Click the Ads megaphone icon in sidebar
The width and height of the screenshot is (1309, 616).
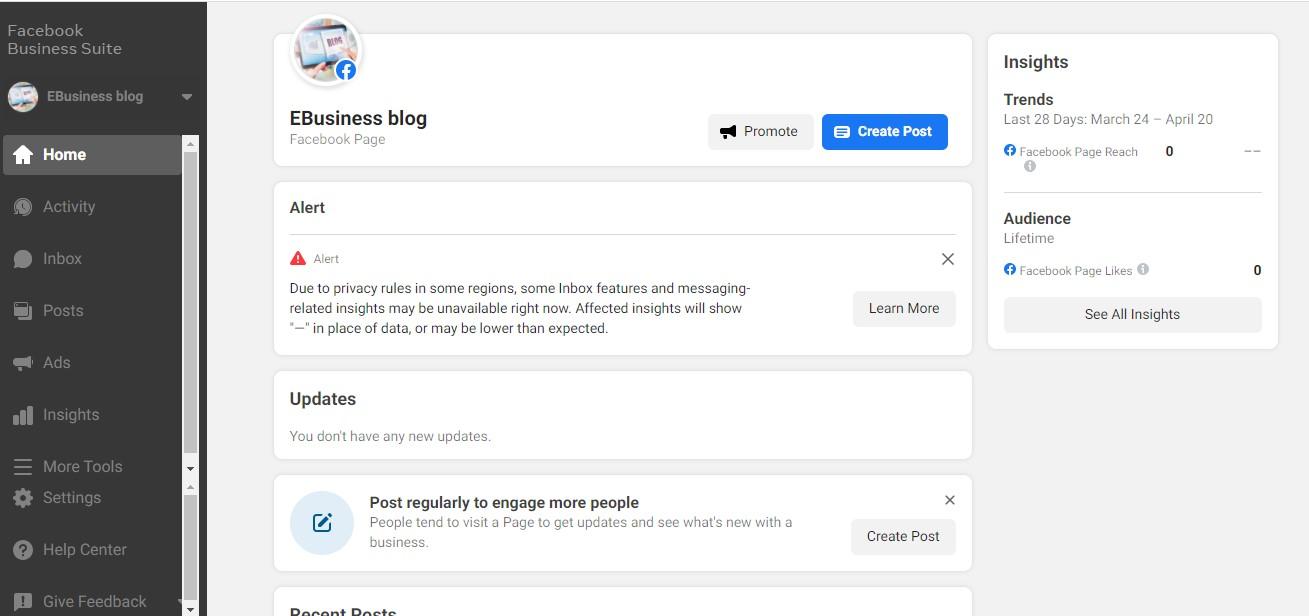(x=23, y=363)
